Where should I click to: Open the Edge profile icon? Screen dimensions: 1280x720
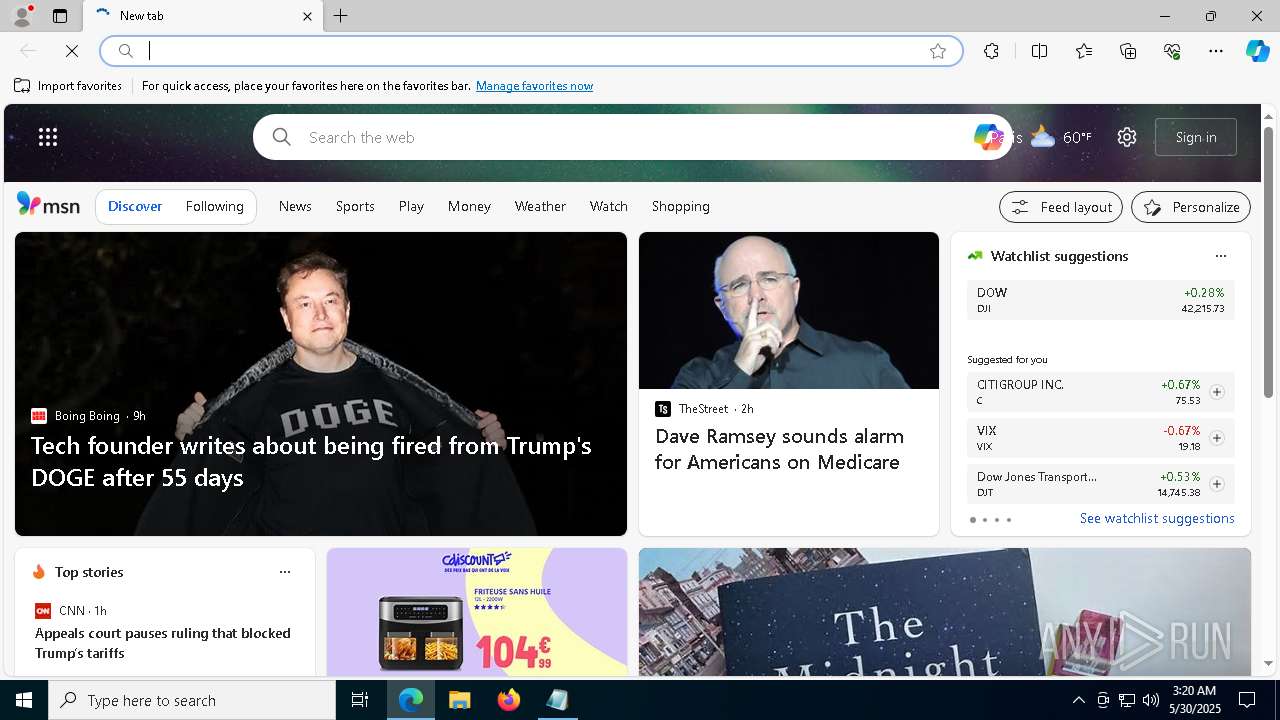pyautogui.click(x=21, y=16)
